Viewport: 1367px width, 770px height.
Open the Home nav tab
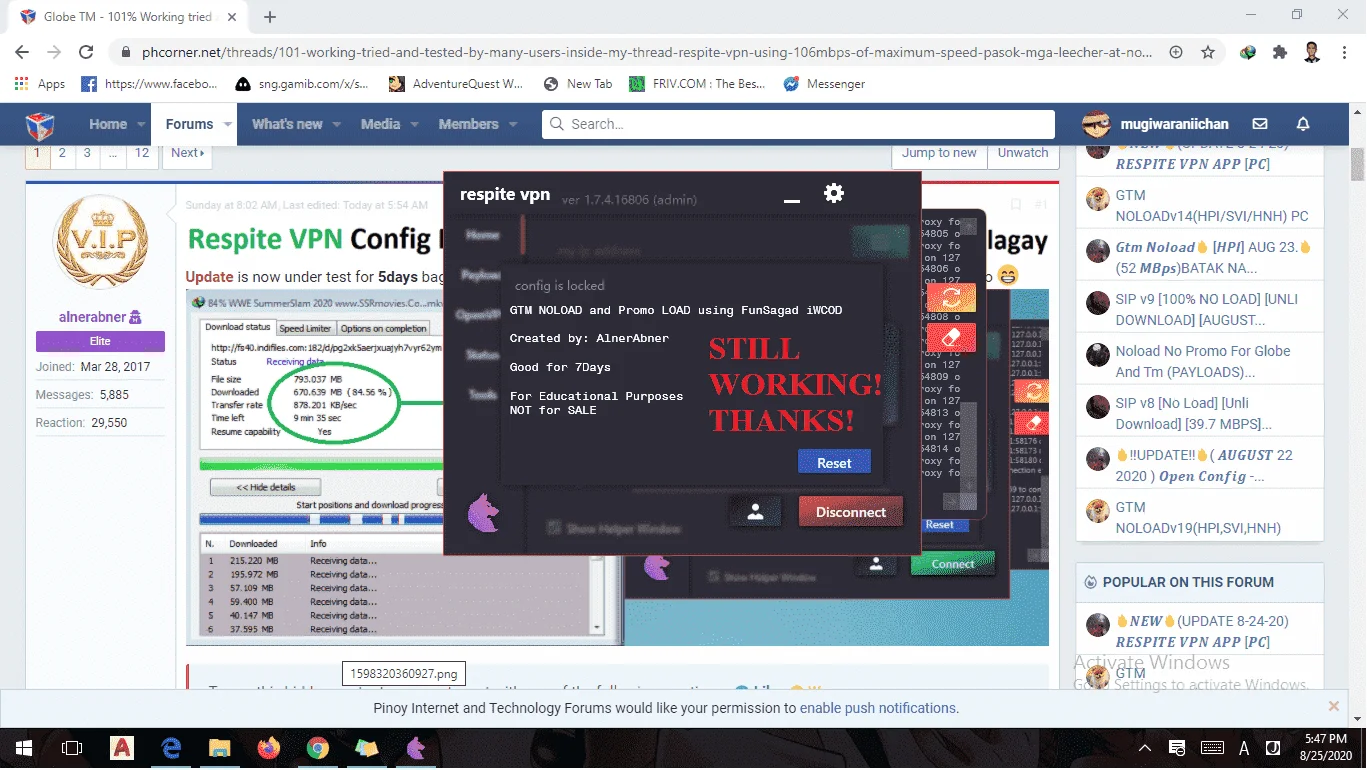click(x=108, y=125)
